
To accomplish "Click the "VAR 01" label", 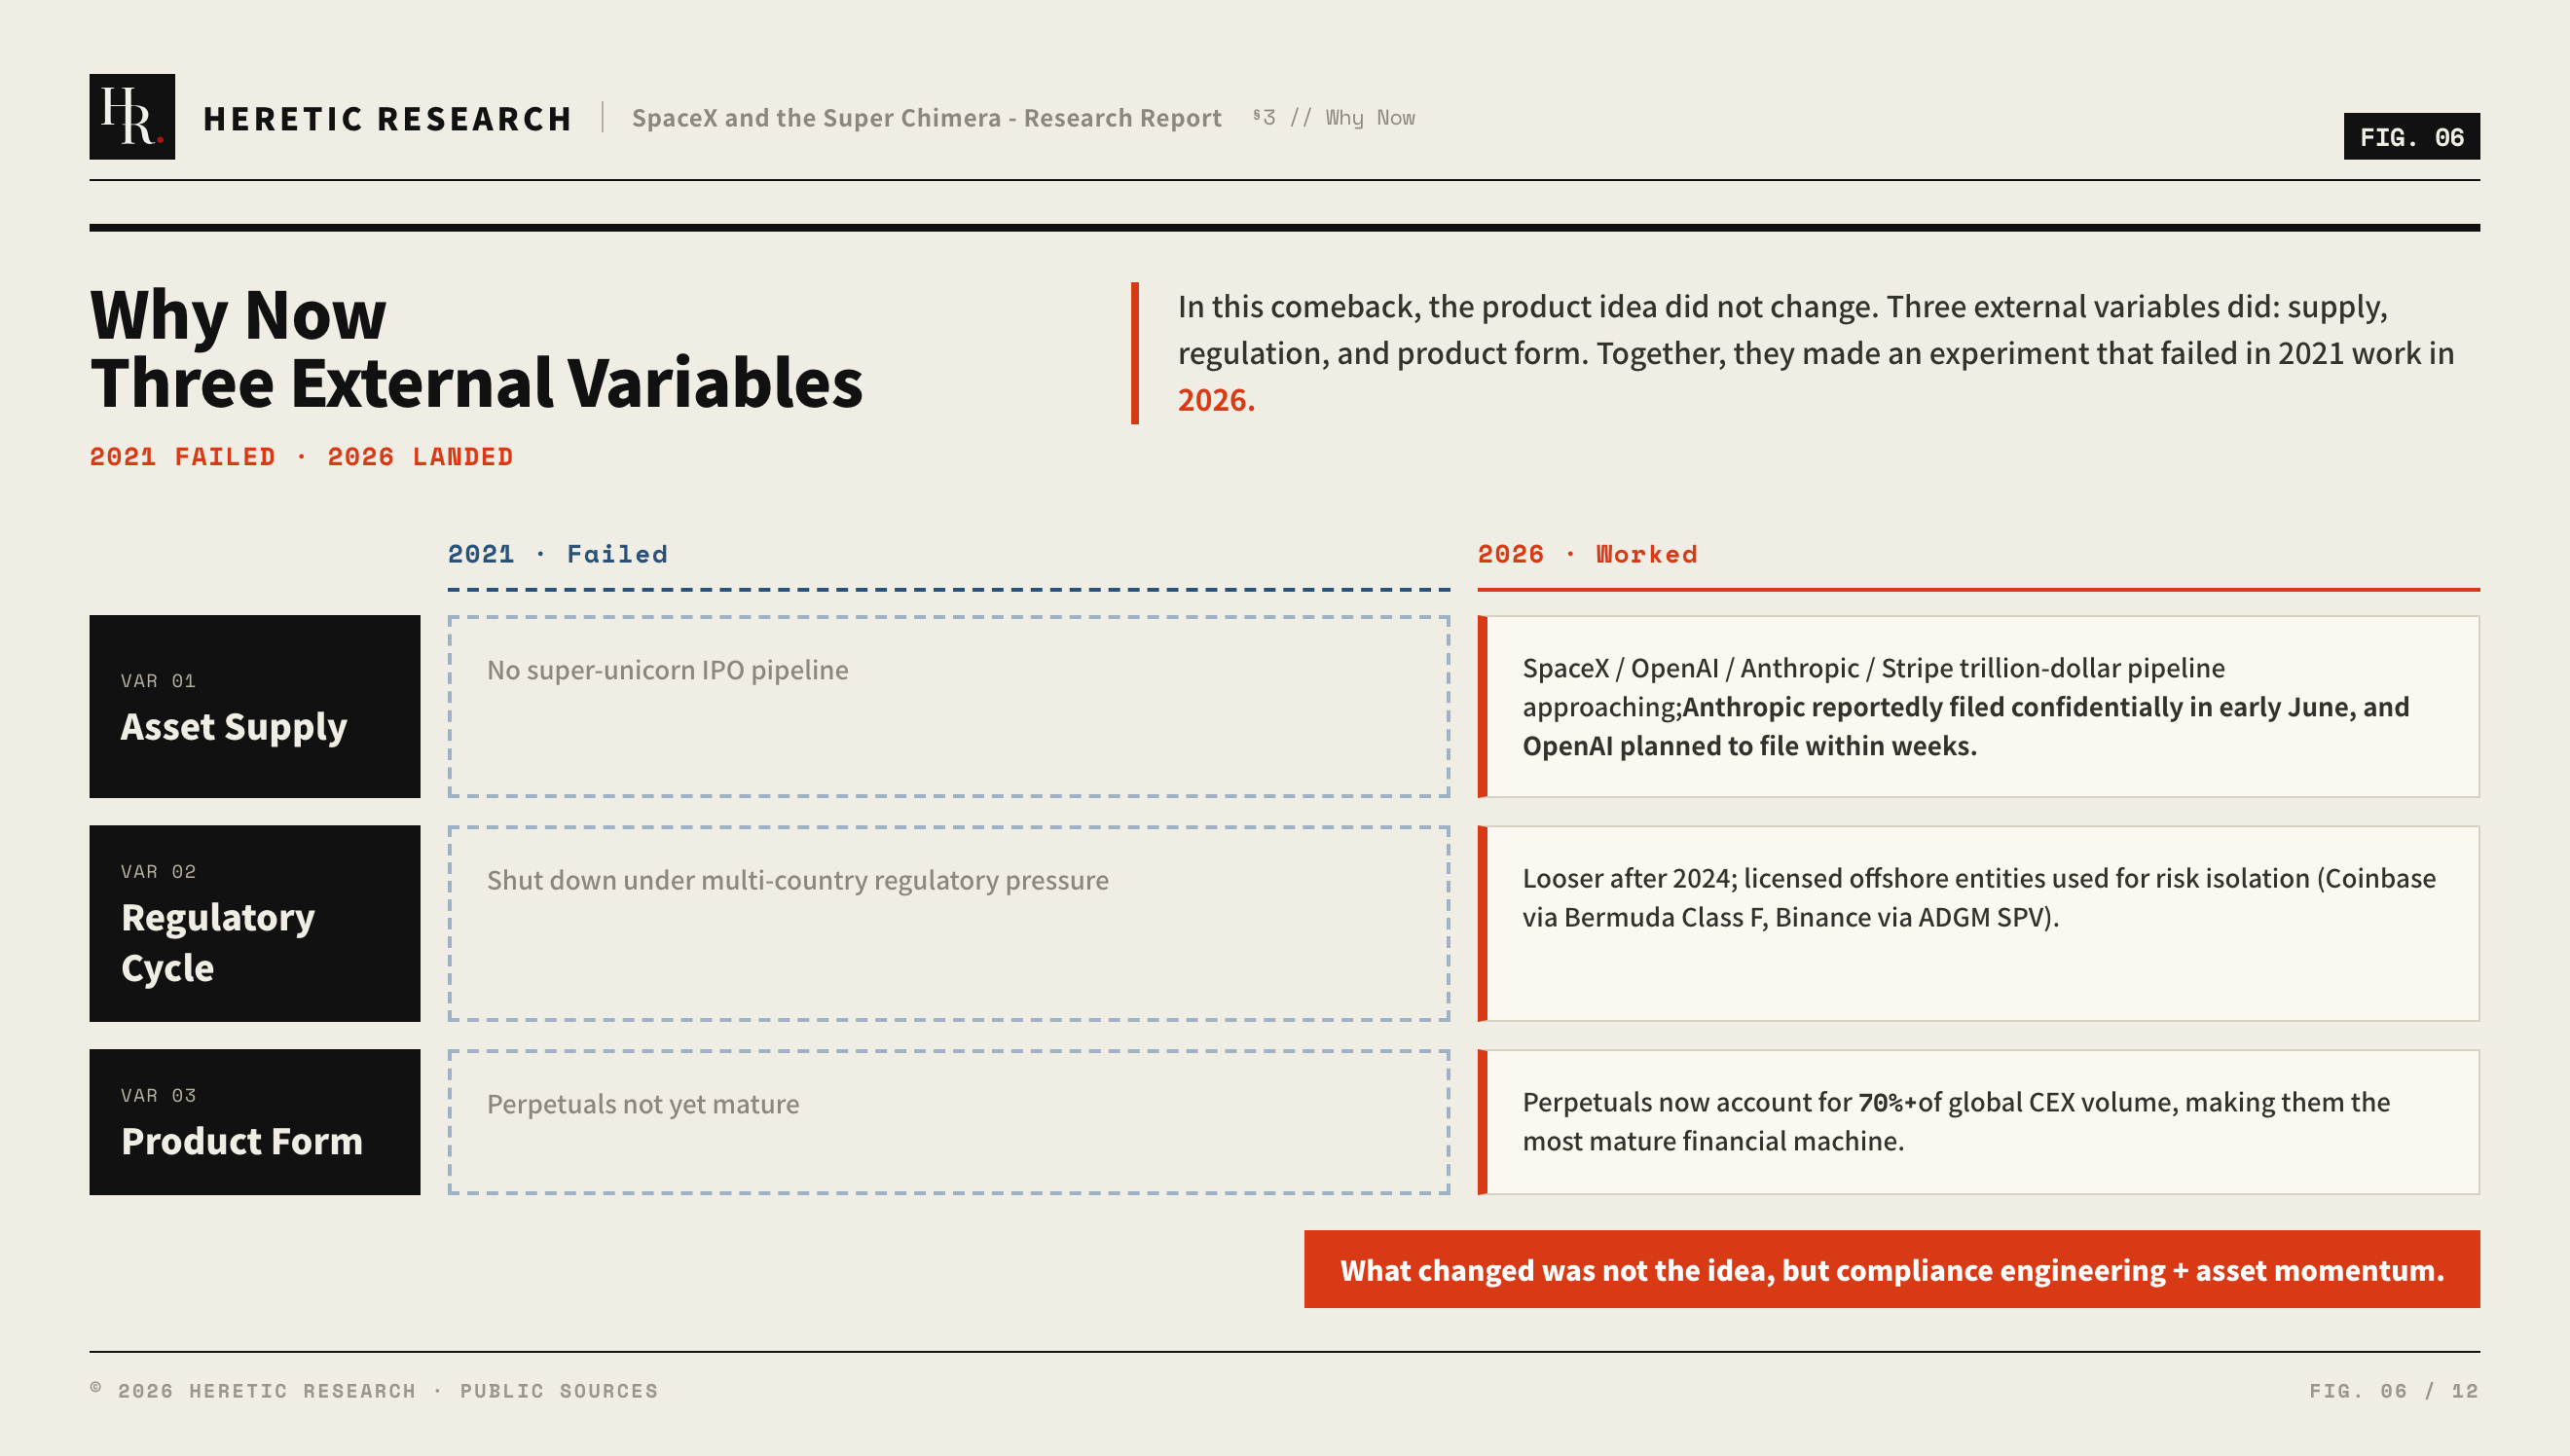I will [158, 681].
